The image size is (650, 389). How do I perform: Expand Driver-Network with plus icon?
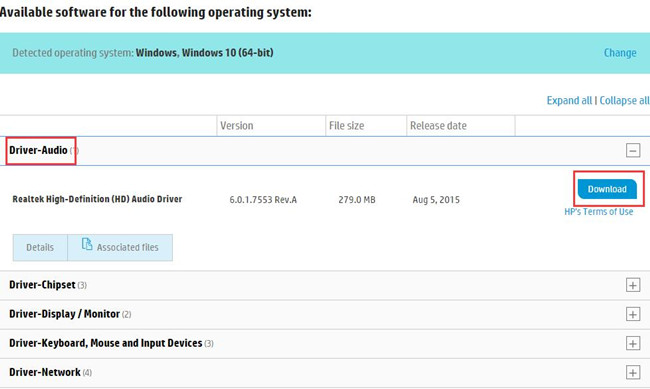[633, 372]
